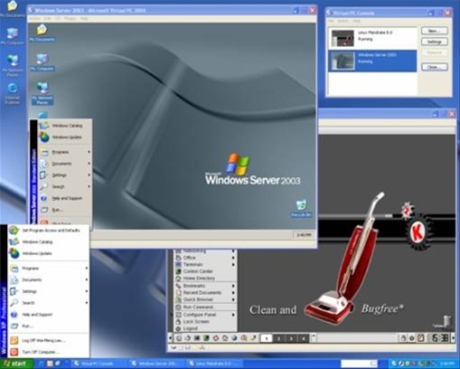Expand Office submenu in the KDE menu
This screenshot has height=369, width=460.
pos(205,258)
